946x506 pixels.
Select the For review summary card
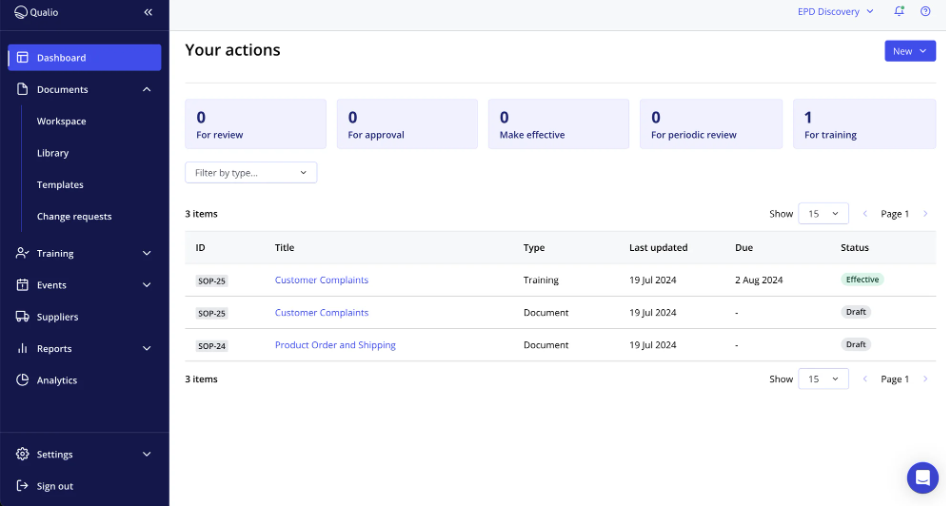click(x=255, y=124)
